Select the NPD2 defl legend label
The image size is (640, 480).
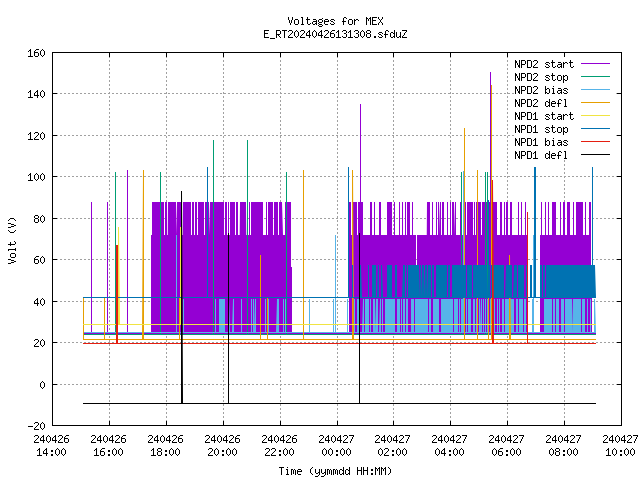click(541, 103)
